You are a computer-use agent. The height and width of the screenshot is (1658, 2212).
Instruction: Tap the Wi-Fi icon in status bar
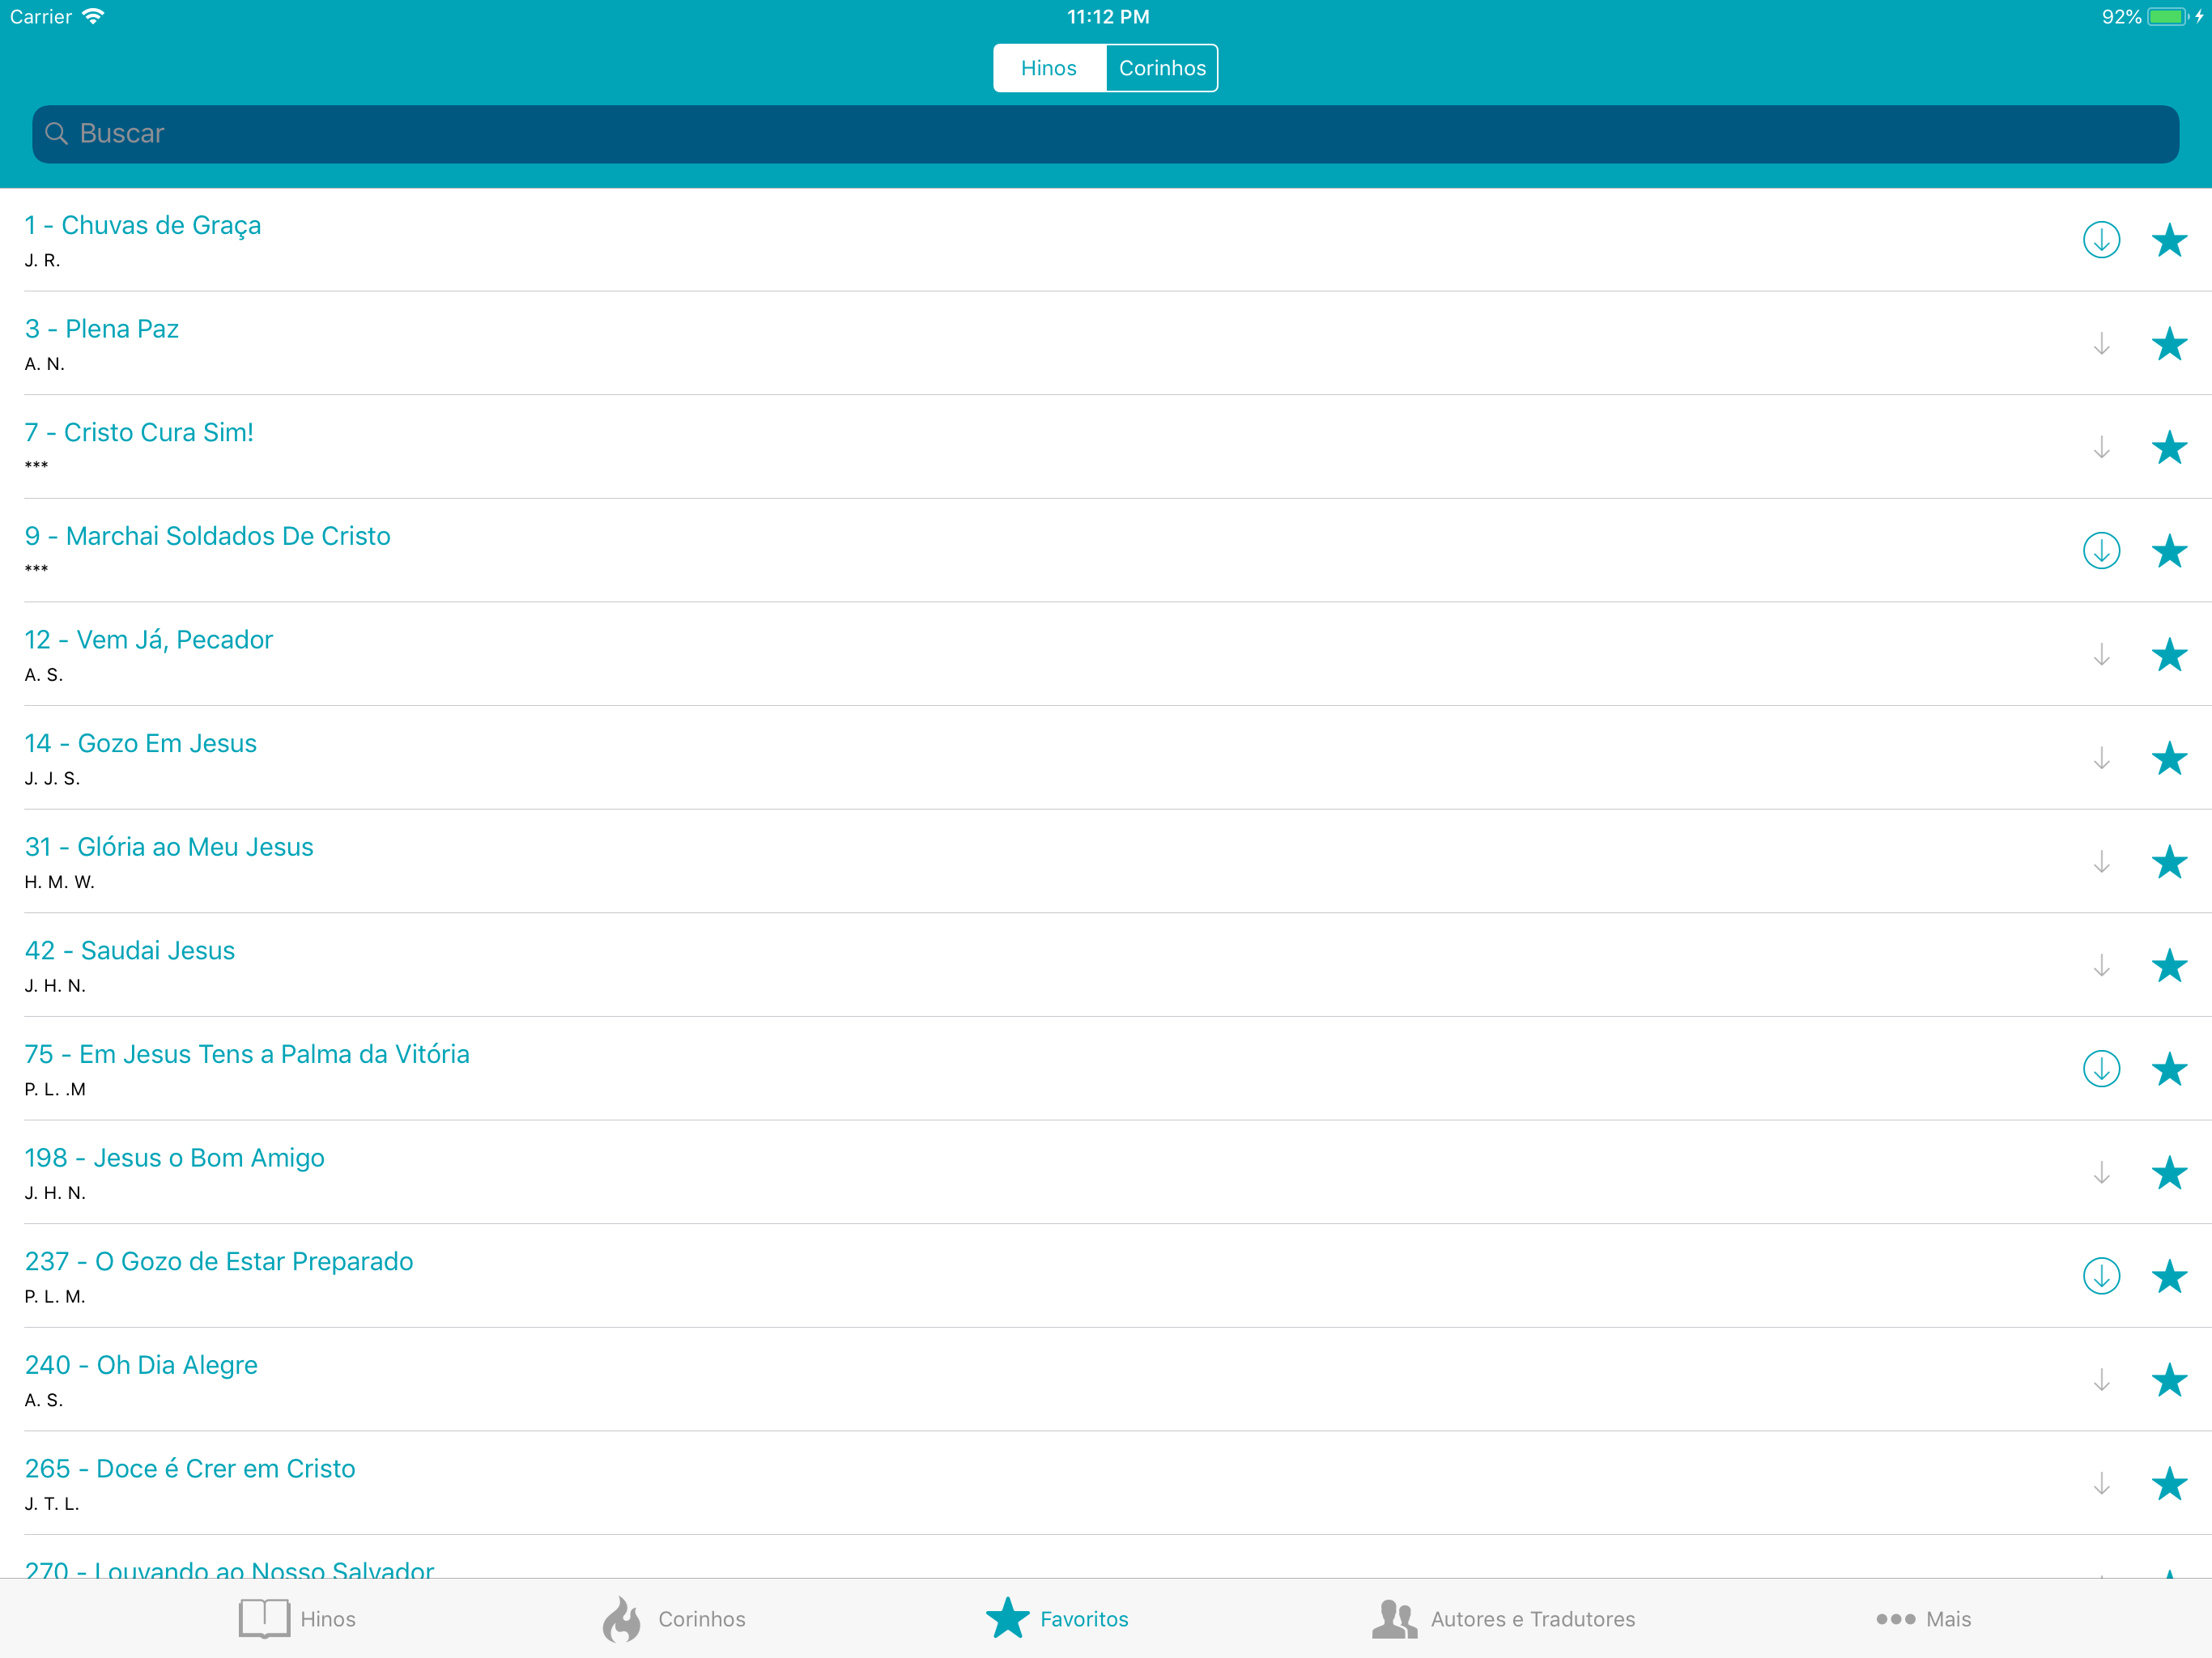[93, 16]
